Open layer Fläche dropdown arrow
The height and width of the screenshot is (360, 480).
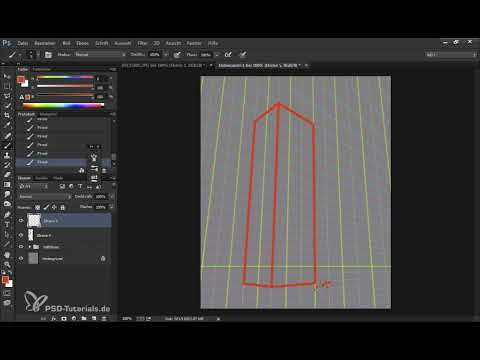pos(111,207)
